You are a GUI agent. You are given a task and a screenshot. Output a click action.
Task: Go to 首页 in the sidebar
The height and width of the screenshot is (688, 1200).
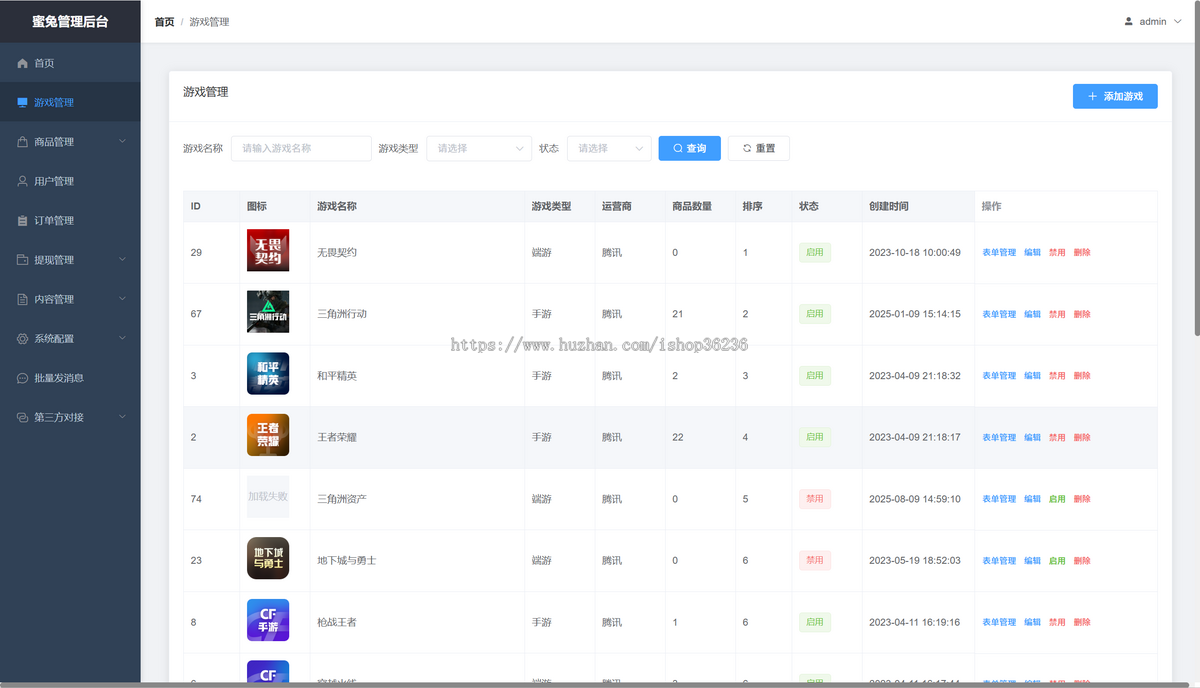coord(70,63)
